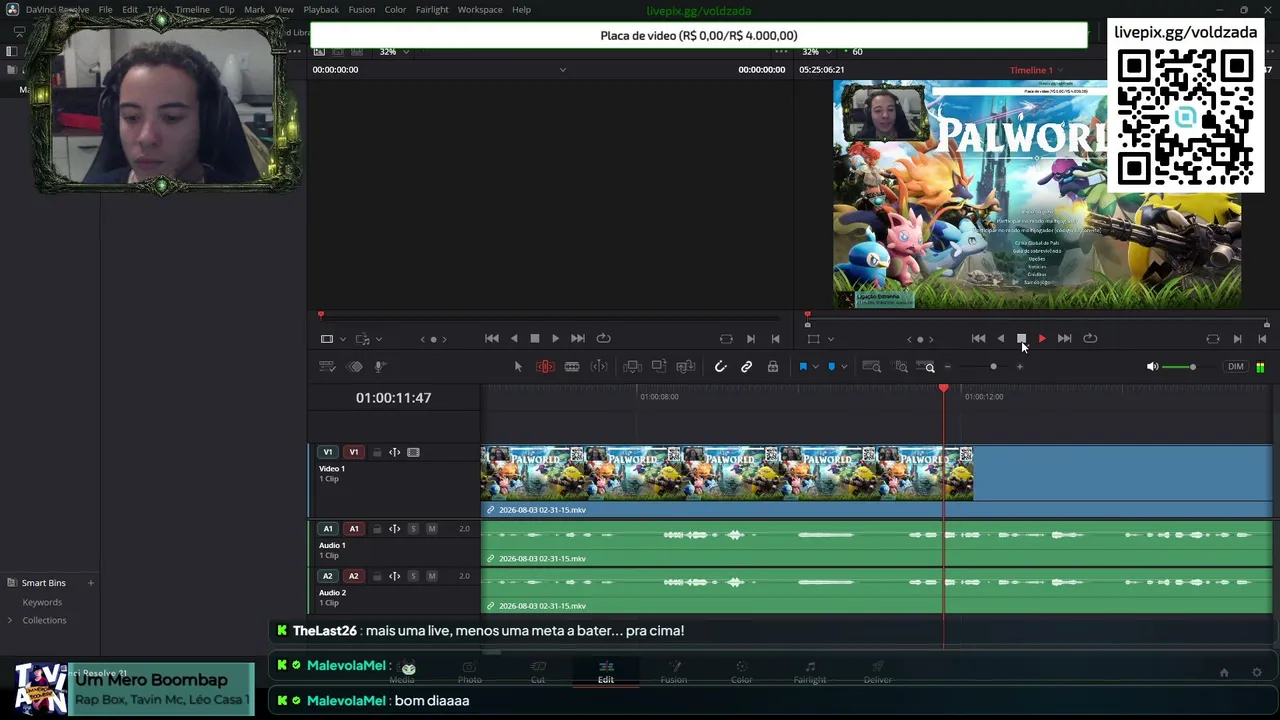
Task: Expand the Collections smart bin
Action: tap(10, 621)
